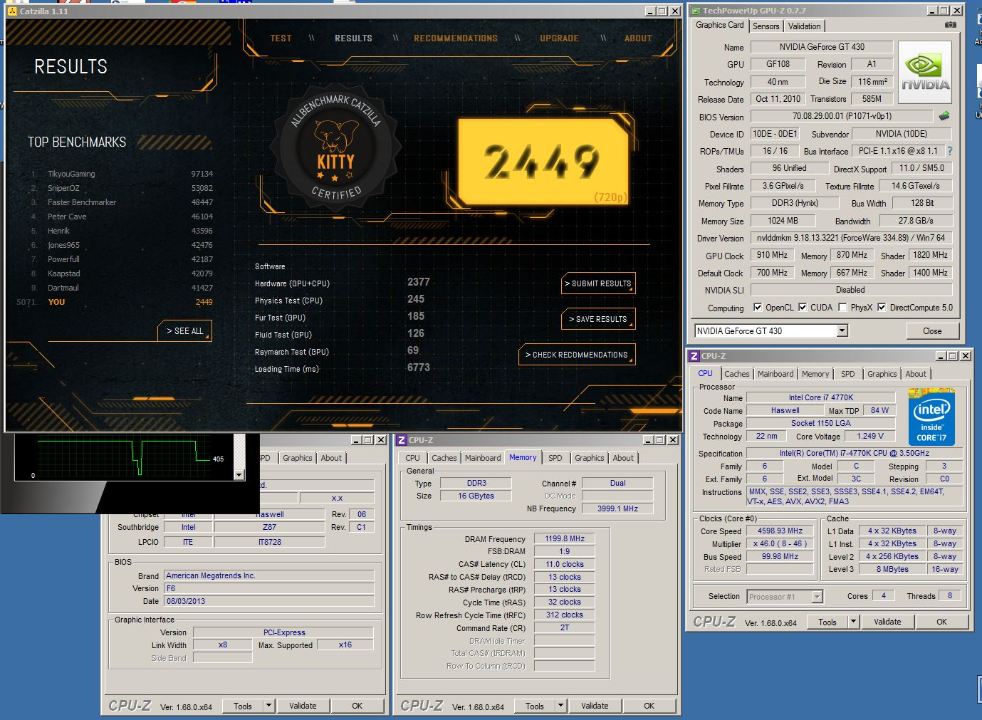Click the green monitoring graph thumbnail
The image size is (982, 720).
(x=124, y=458)
